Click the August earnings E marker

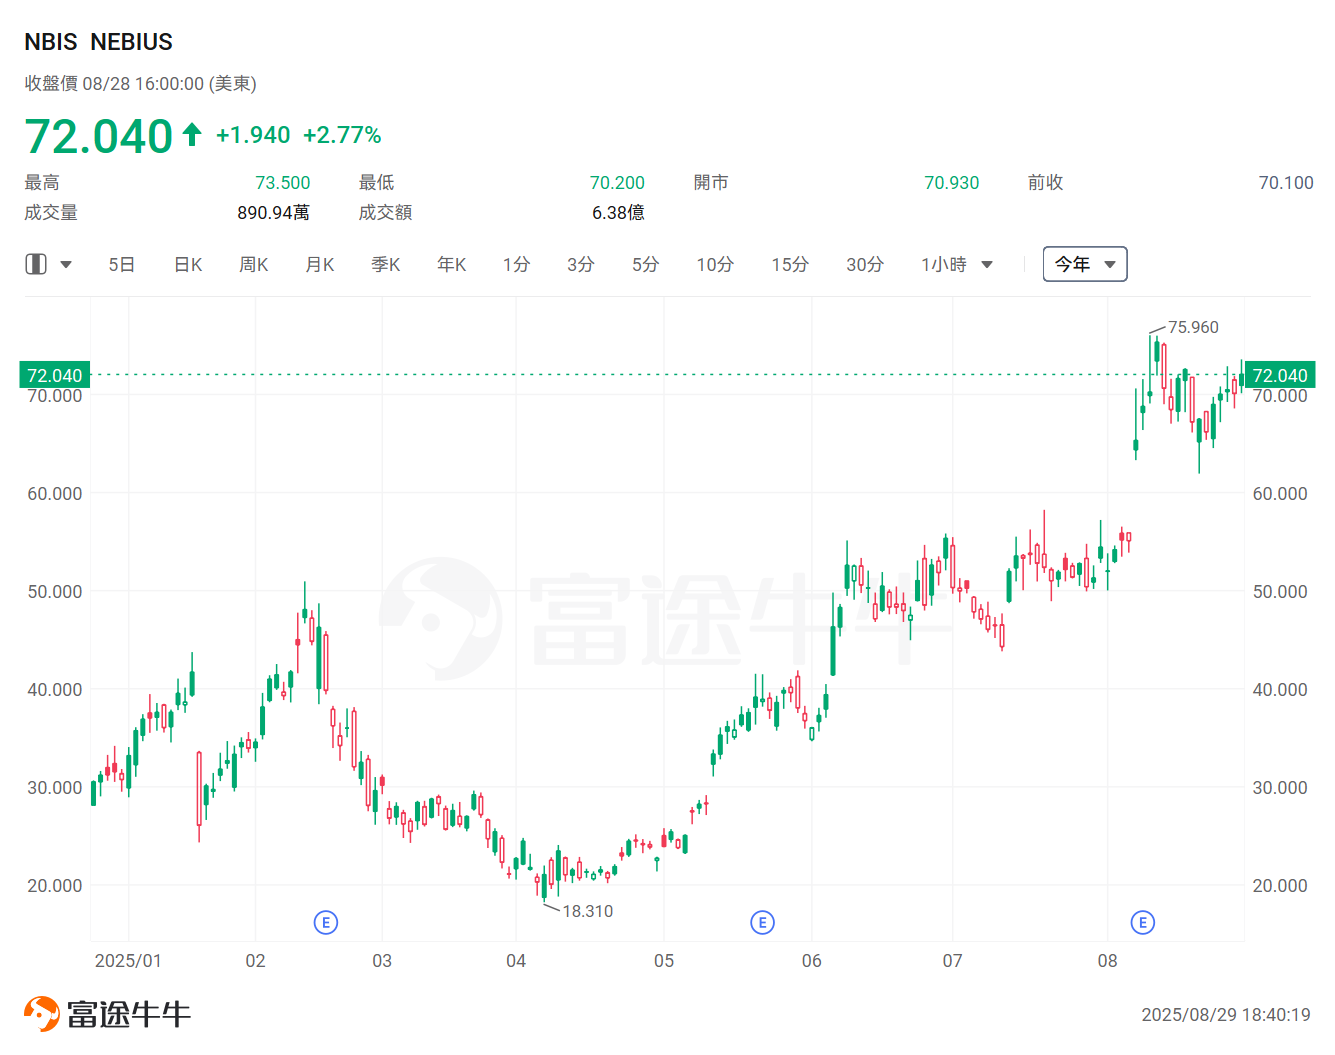(x=1143, y=922)
